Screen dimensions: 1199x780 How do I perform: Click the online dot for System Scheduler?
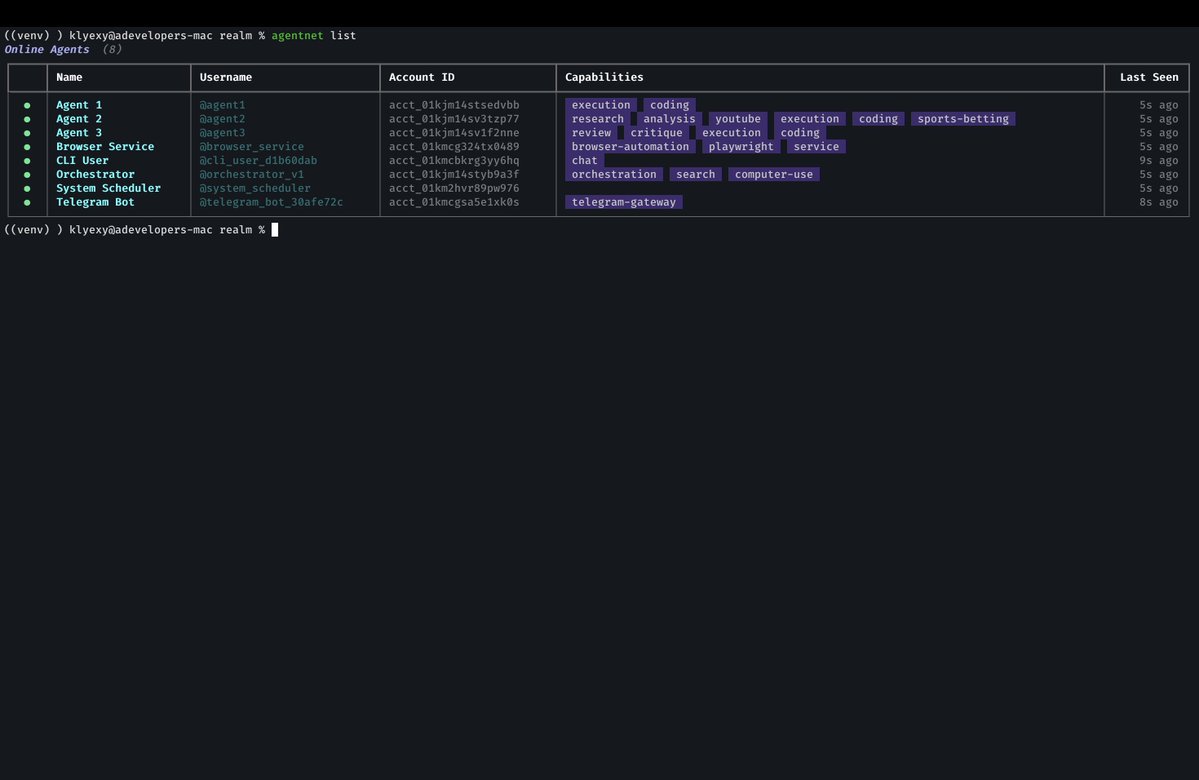28,188
